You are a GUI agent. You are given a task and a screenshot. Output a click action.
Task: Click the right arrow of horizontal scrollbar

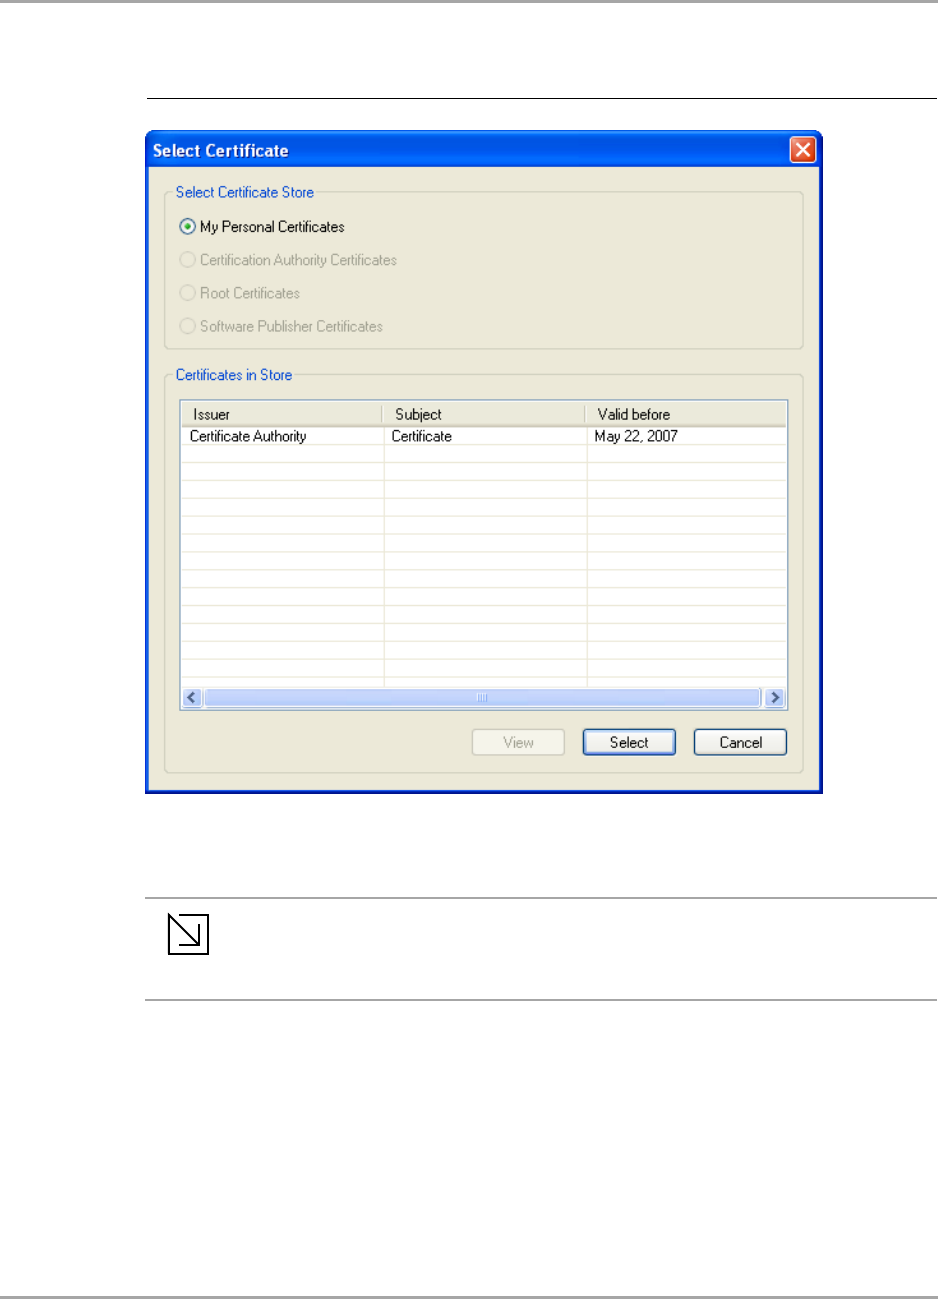point(774,698)
